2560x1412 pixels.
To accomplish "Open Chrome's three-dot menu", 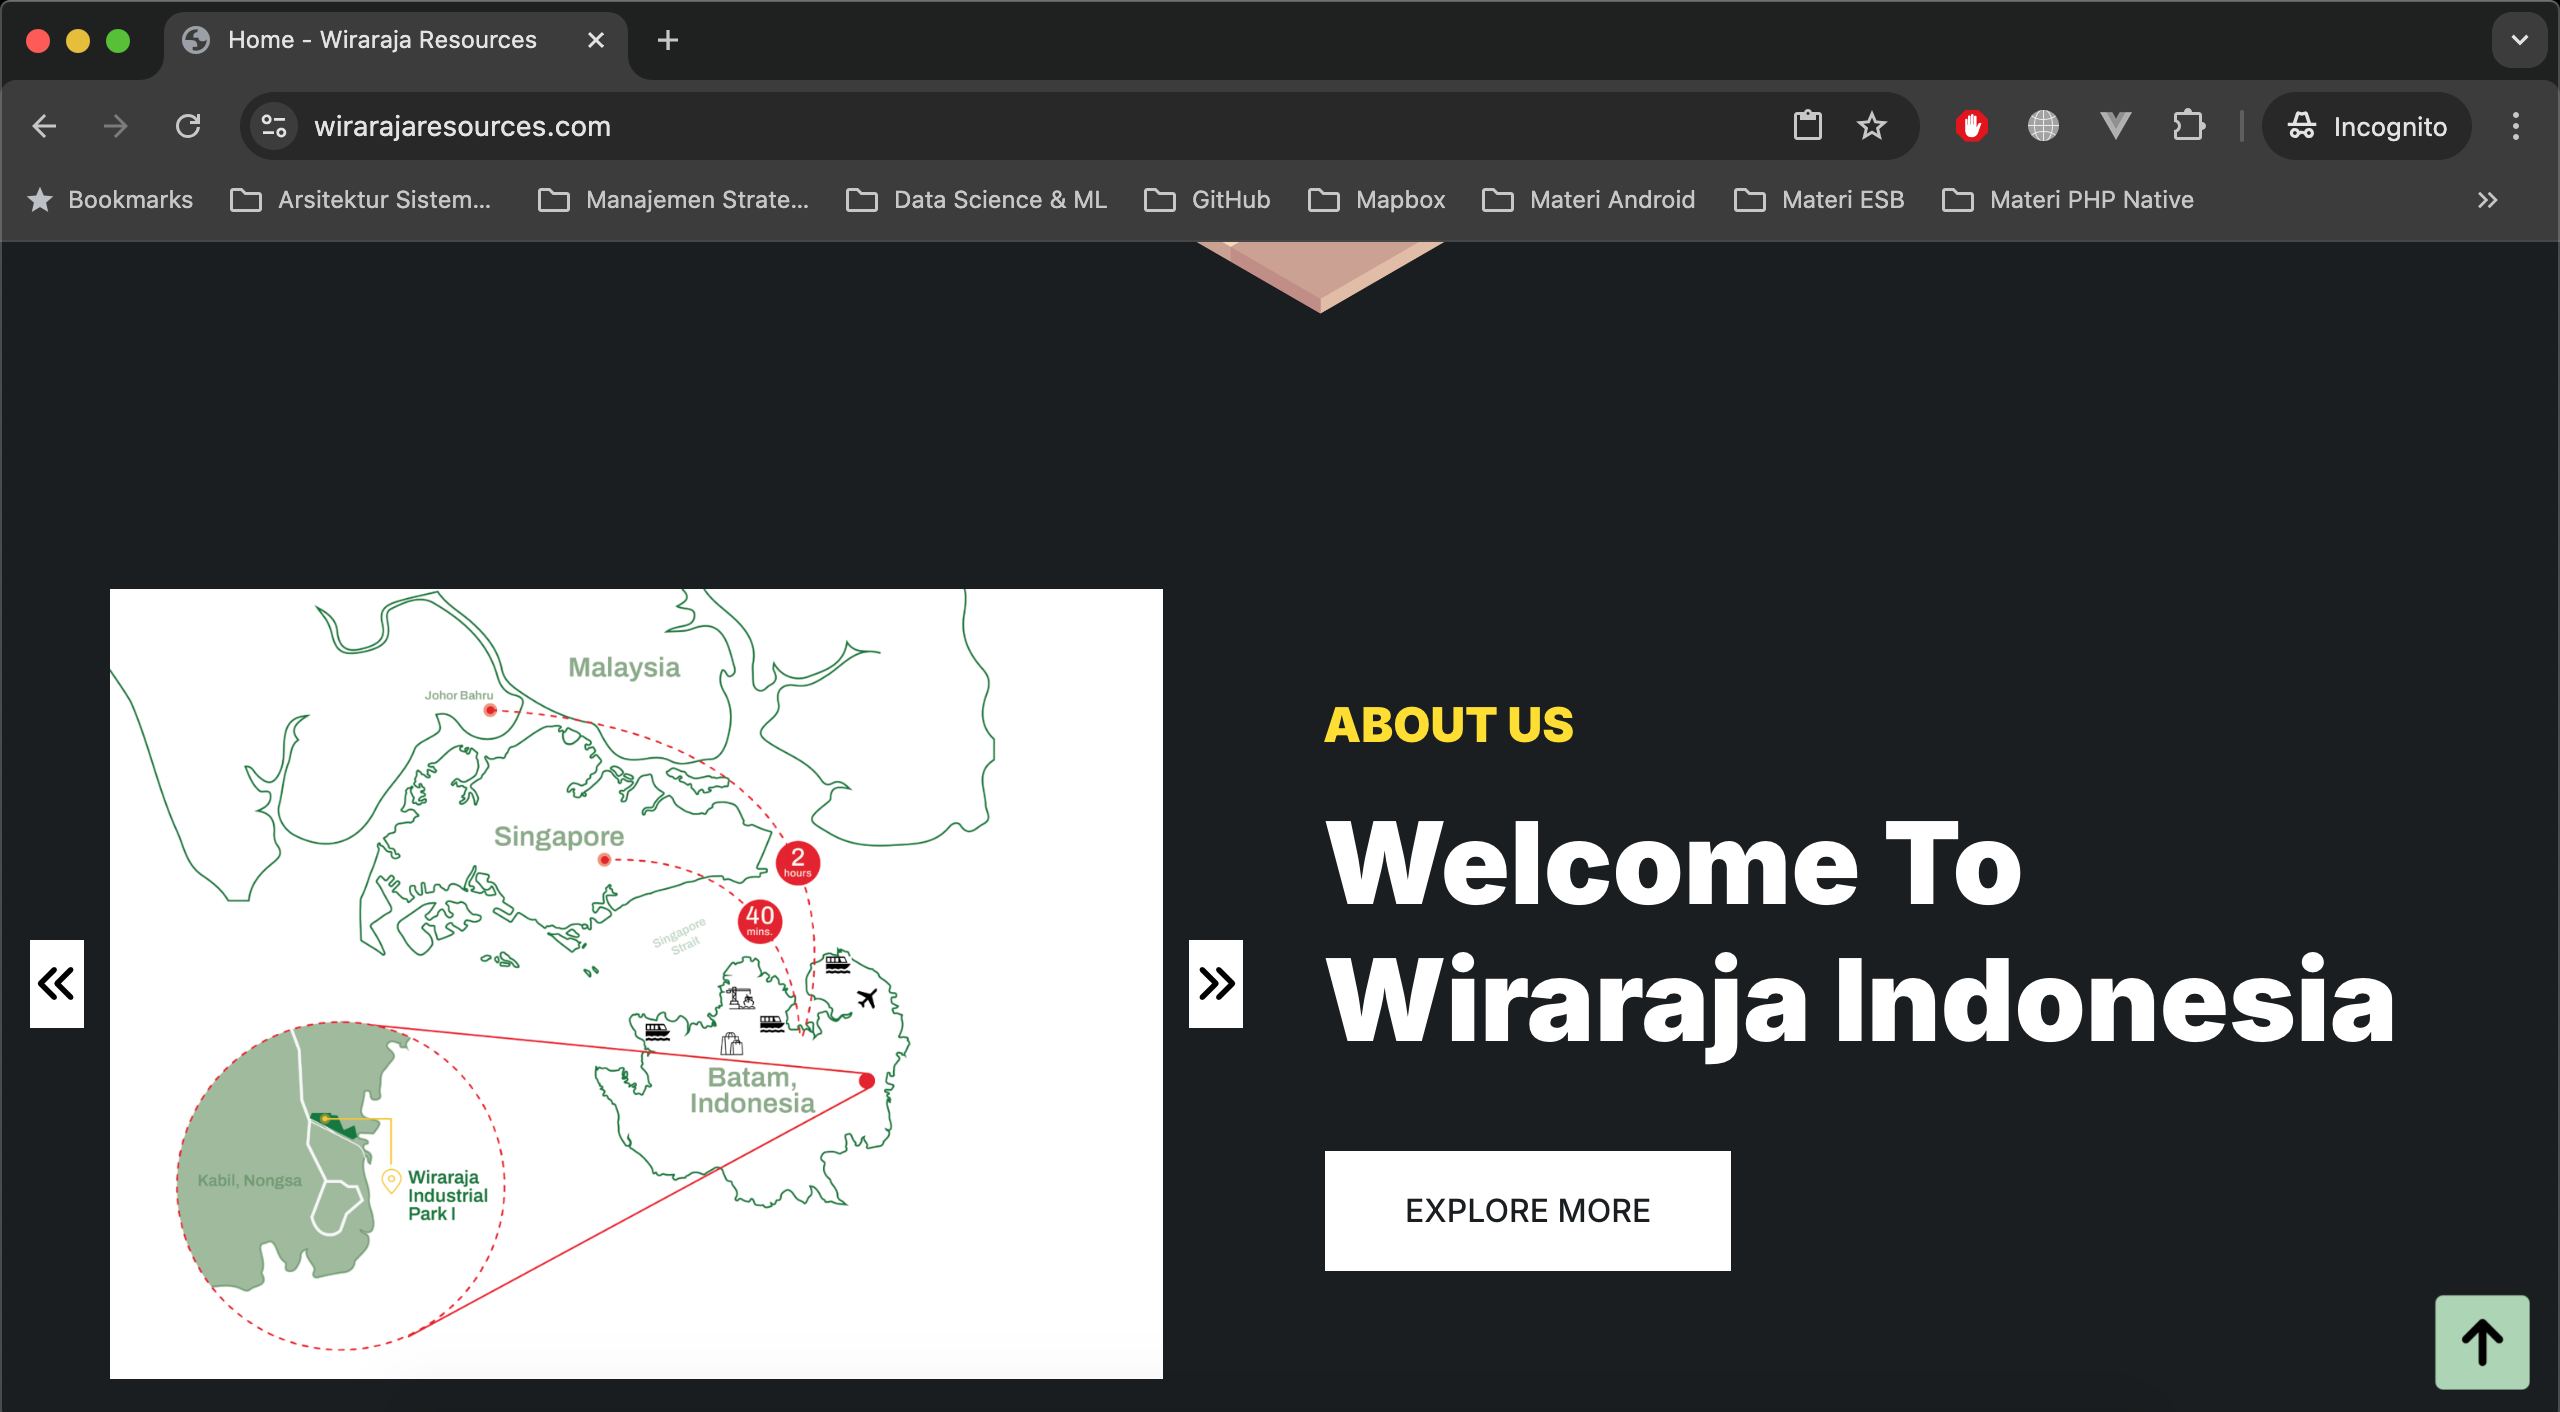I will [2516, 126].
